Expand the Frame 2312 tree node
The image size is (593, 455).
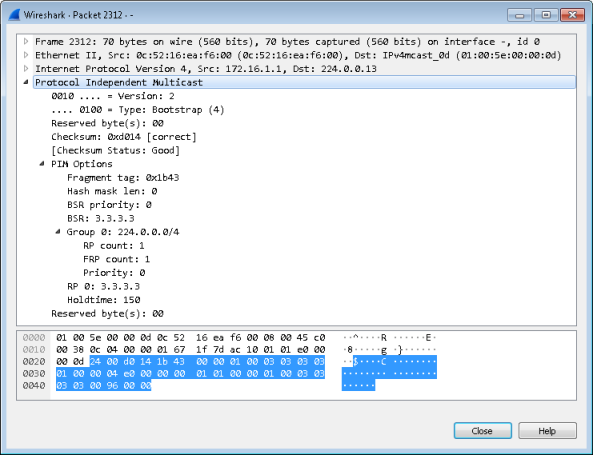pos(26,41)
